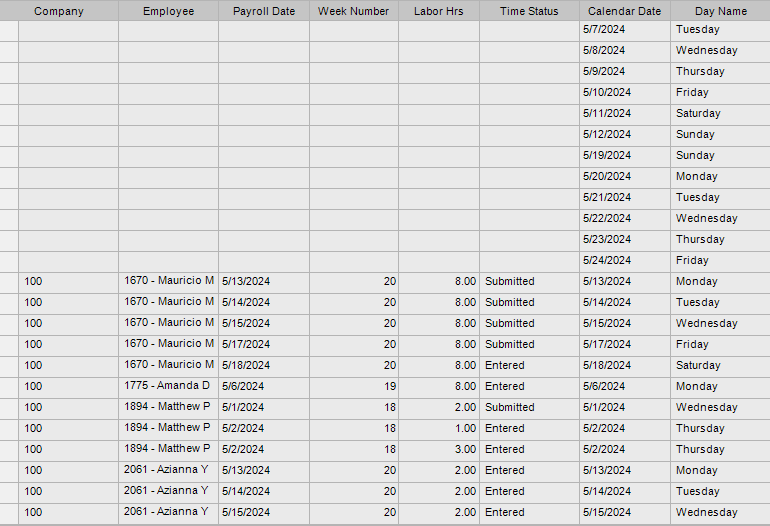
Task: Select the 5/12/2024 calendar date cell
Action: click(x=625, y=135)
